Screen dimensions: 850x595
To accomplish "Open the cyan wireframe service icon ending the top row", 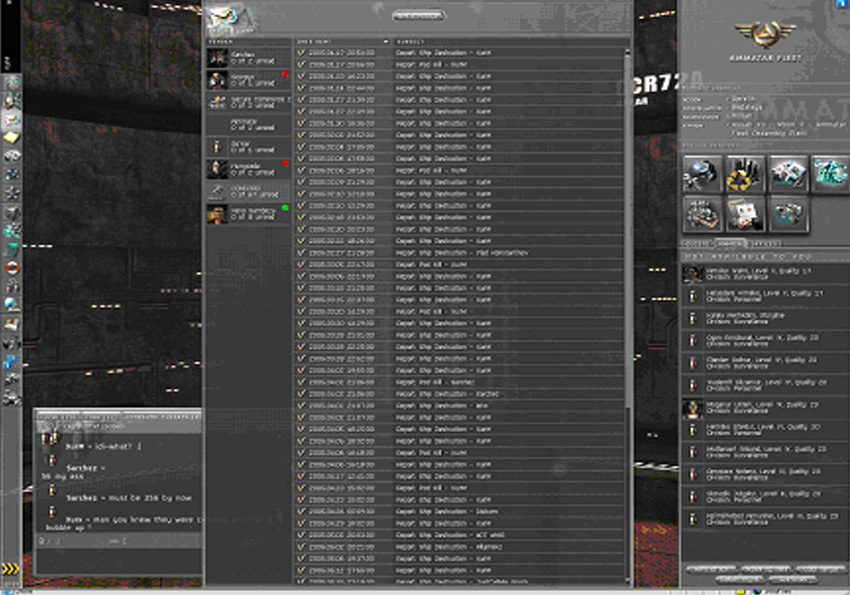I will point(830,174).
